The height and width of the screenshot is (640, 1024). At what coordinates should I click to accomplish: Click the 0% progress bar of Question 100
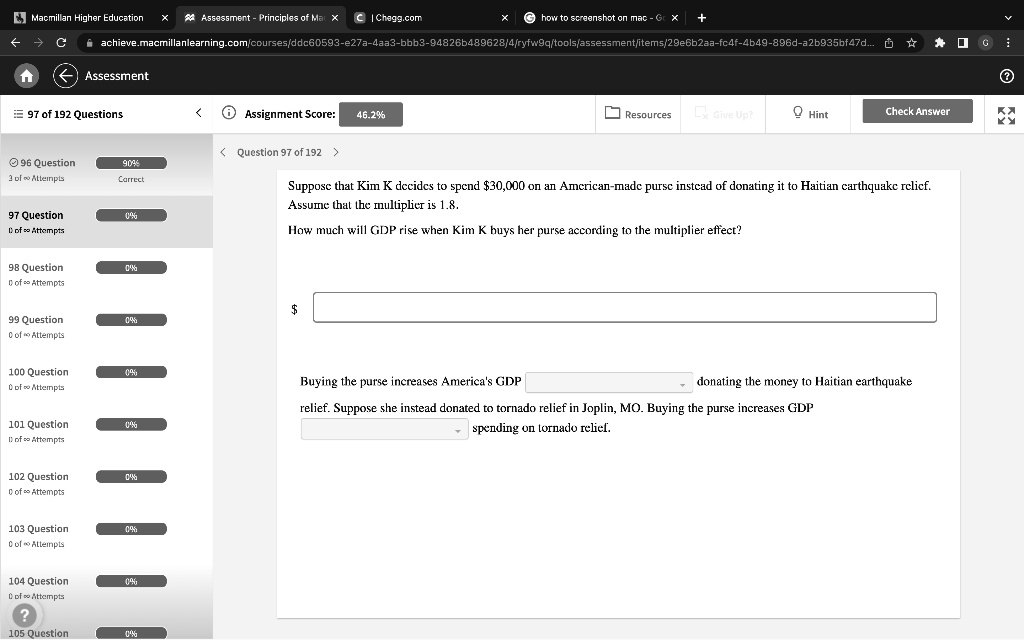[131, 372]
